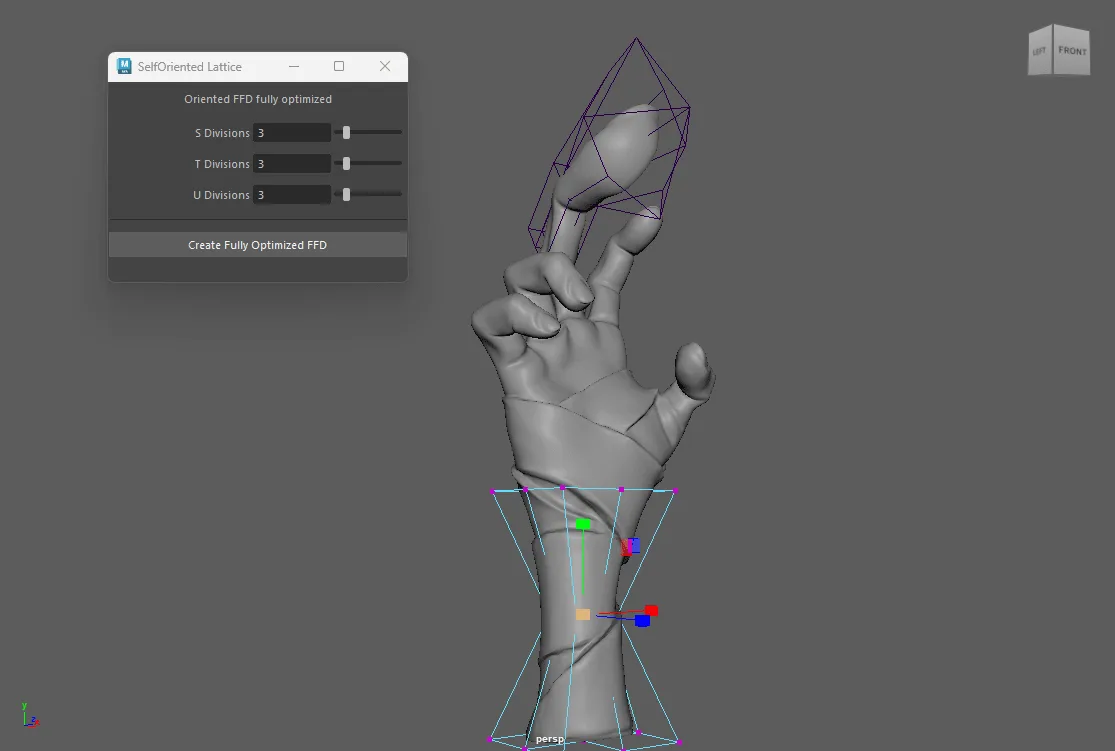This screenshot has width=1115, height=751.
Task: Click the persp camera label at viewport bottom
Action: pyautogui.click(x=550, y=739)
